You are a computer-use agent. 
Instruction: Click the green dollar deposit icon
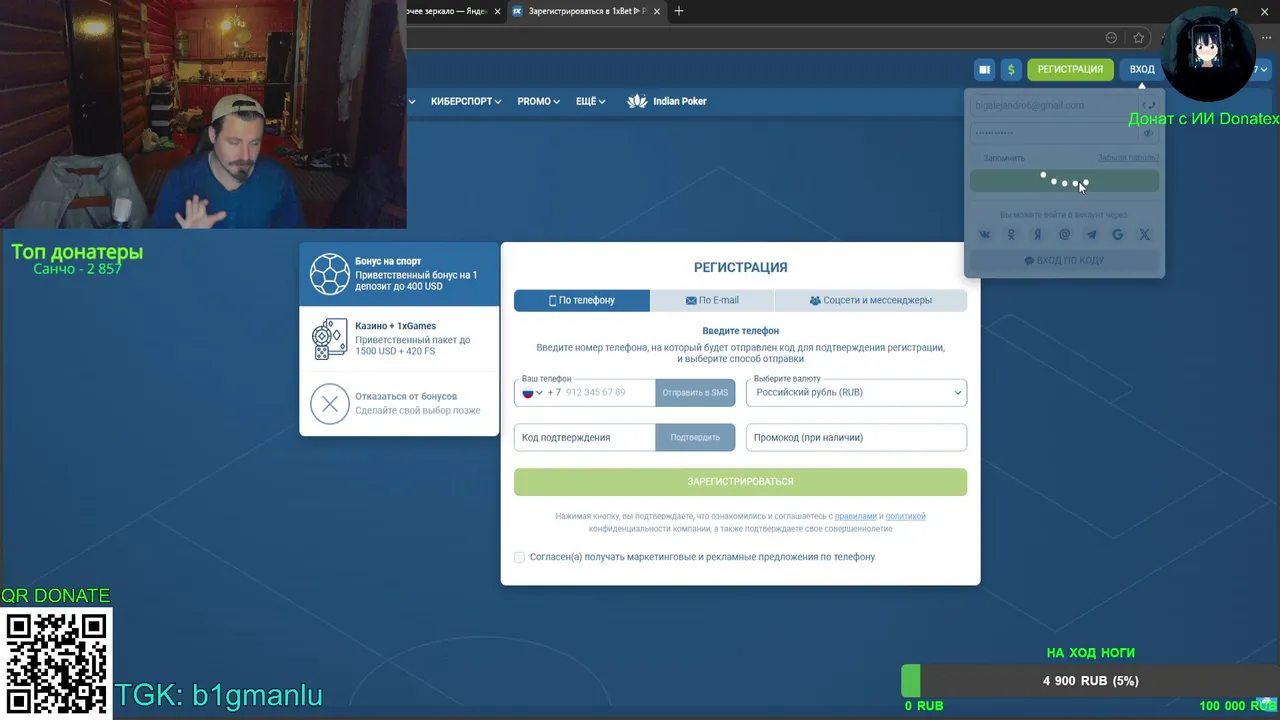[x=1011, y=69]
